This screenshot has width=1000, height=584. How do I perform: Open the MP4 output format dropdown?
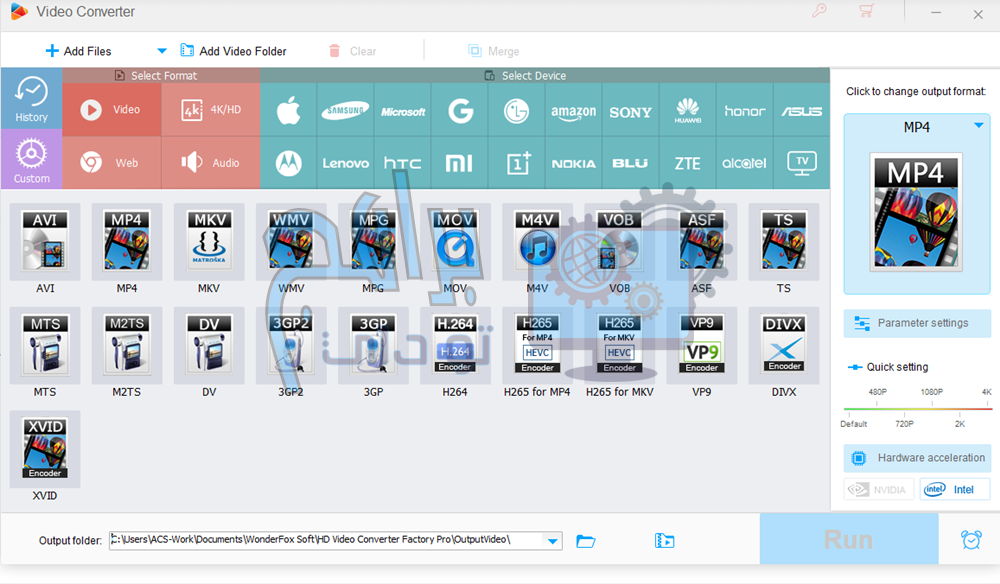coord(978,125)
